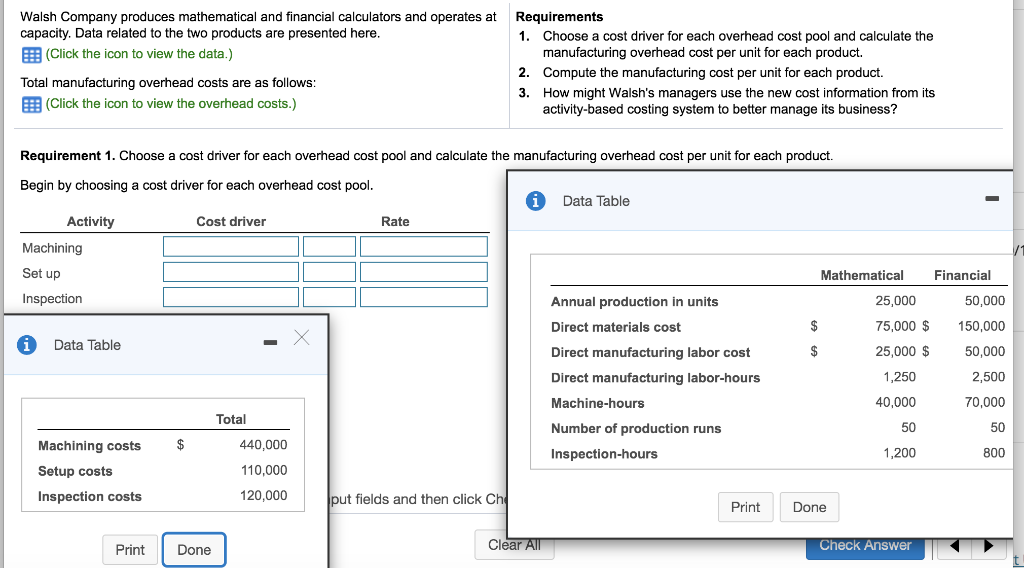Click the 110,000 setup cost value
This screenshot has height=568, width=1024.
264,470
